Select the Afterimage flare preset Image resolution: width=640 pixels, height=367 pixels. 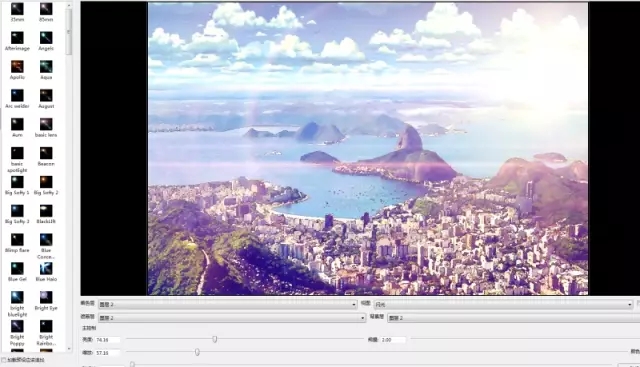[x=17, y=41]
